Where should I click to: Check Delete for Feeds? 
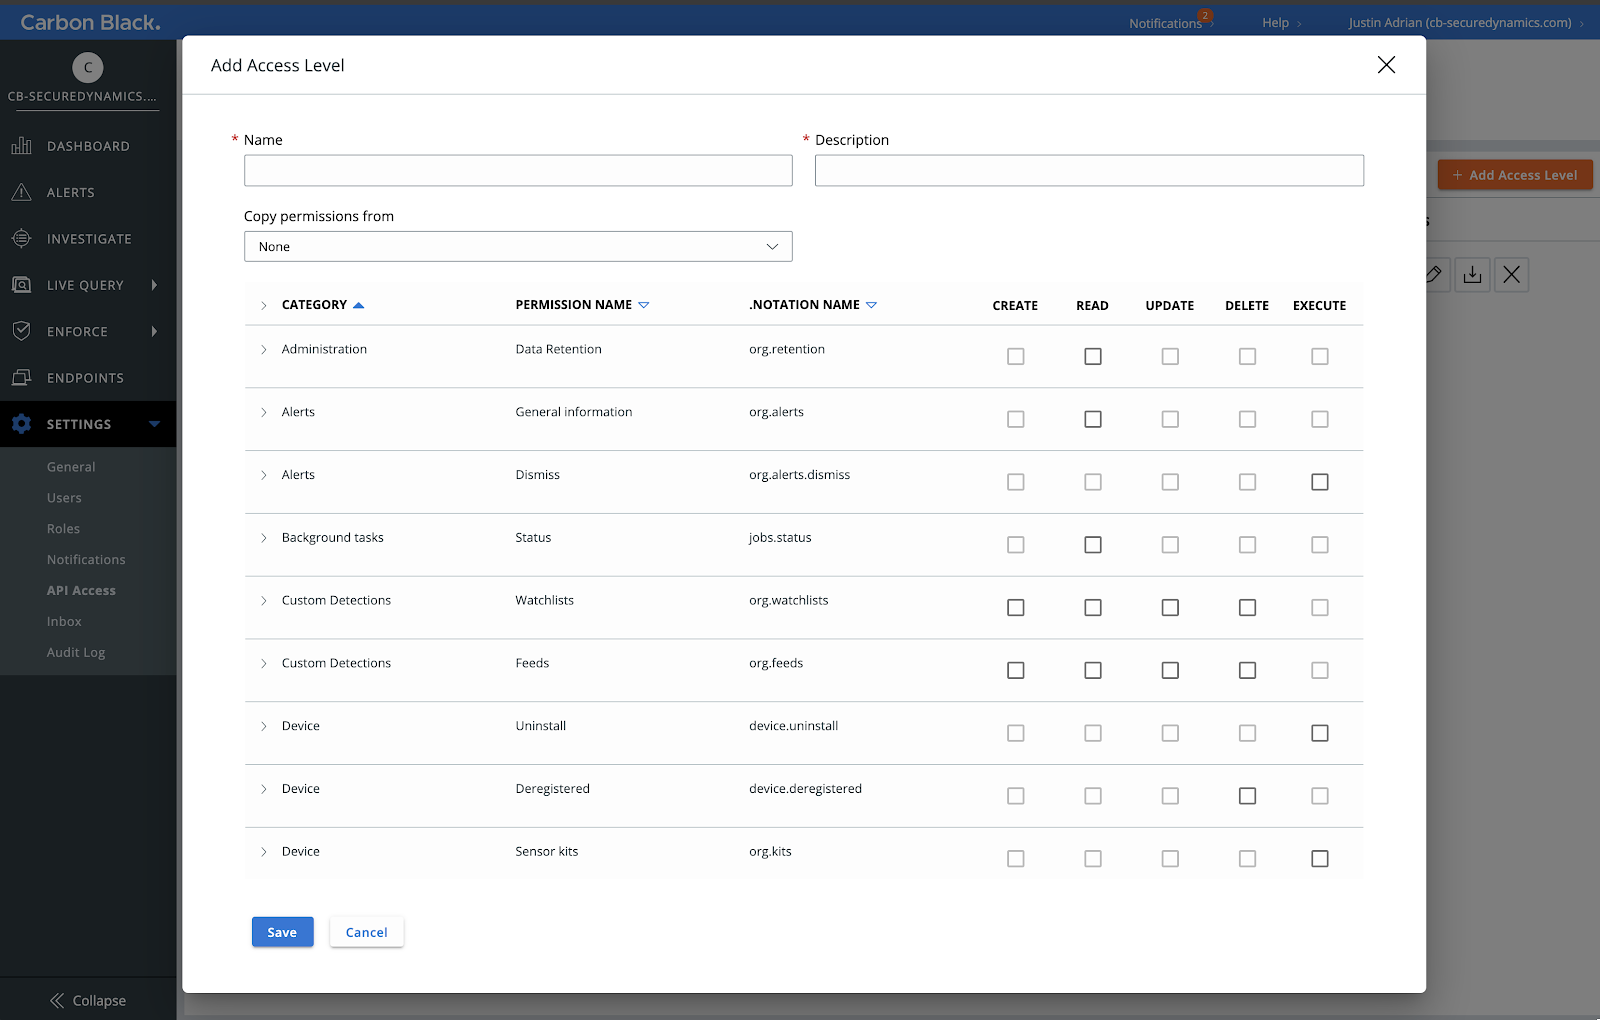1247,670
